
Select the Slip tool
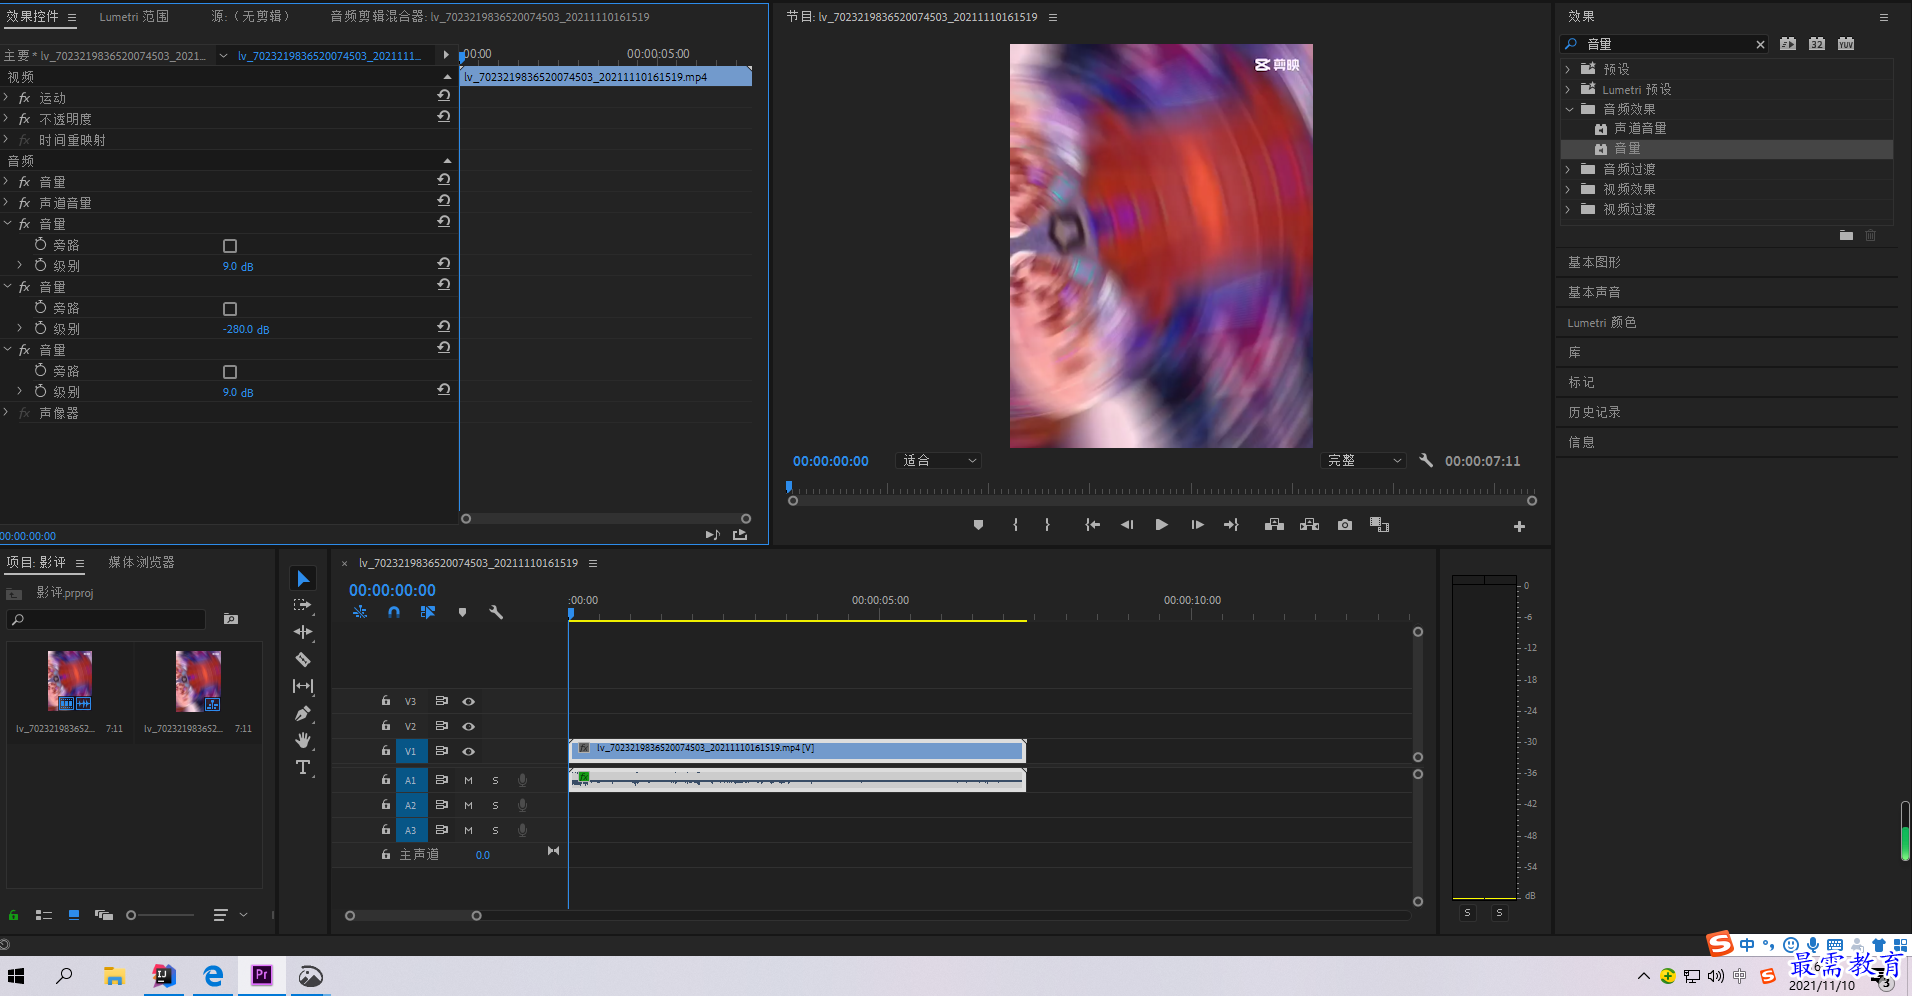(303, 686)
